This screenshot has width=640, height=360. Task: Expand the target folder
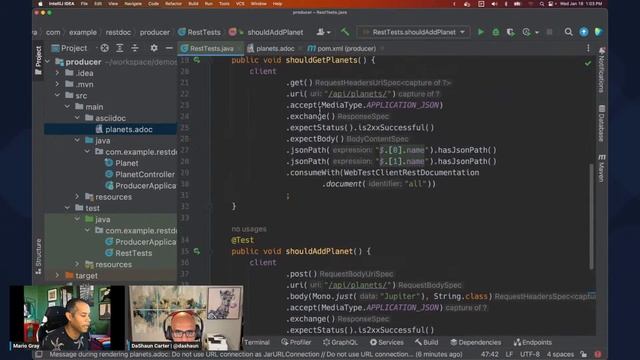pos(58,276)
